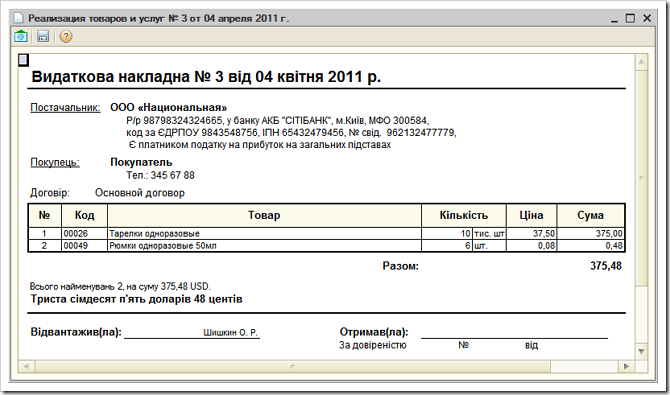Viewport: 670px width, 395px height.
Task: Click sum cell '0,48'
Action: coord(591,246)
